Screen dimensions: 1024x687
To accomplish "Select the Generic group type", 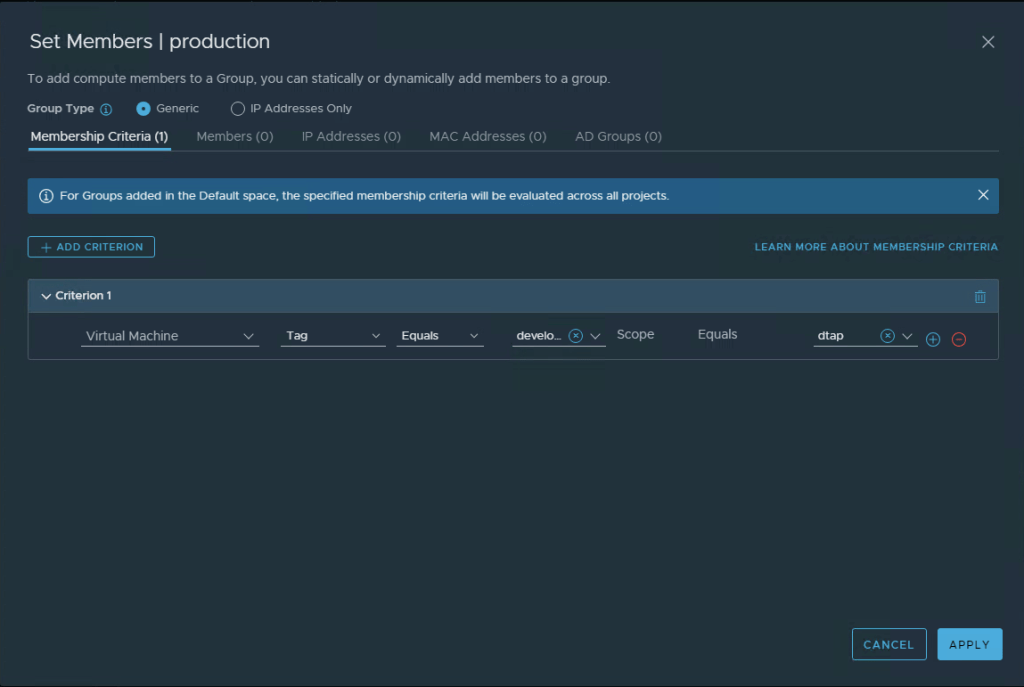I will pyautogui.click(x=144, y=108).
